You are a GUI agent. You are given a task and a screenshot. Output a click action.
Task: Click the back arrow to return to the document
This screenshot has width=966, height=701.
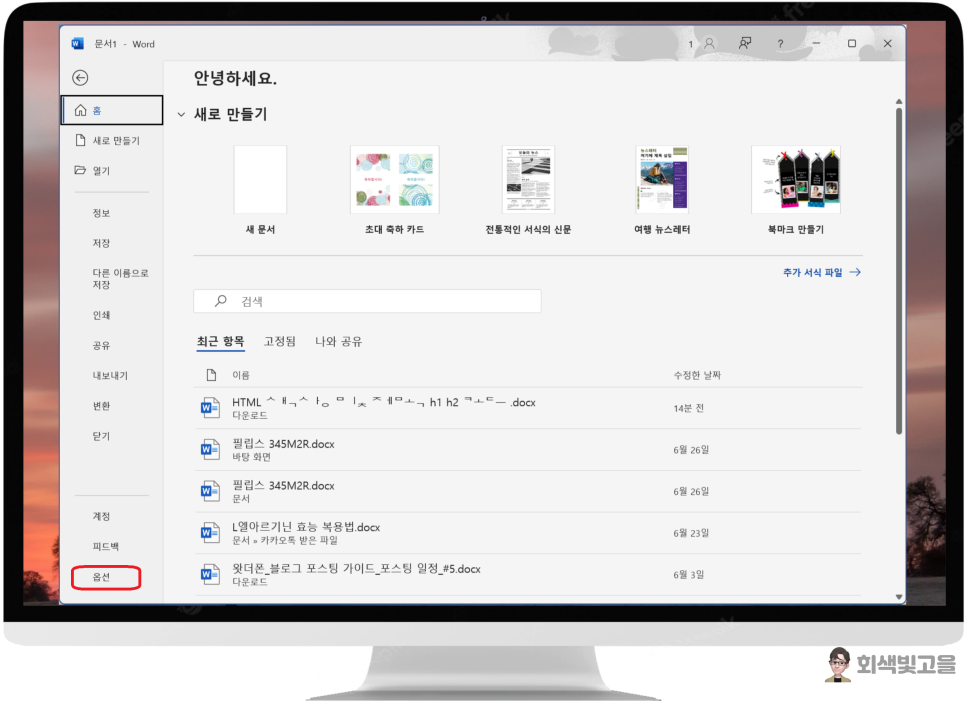tap(80, 78)
